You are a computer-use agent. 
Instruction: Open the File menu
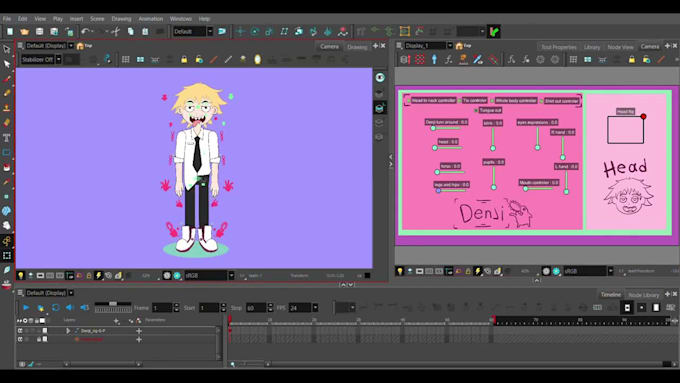(x=7, y=19)
